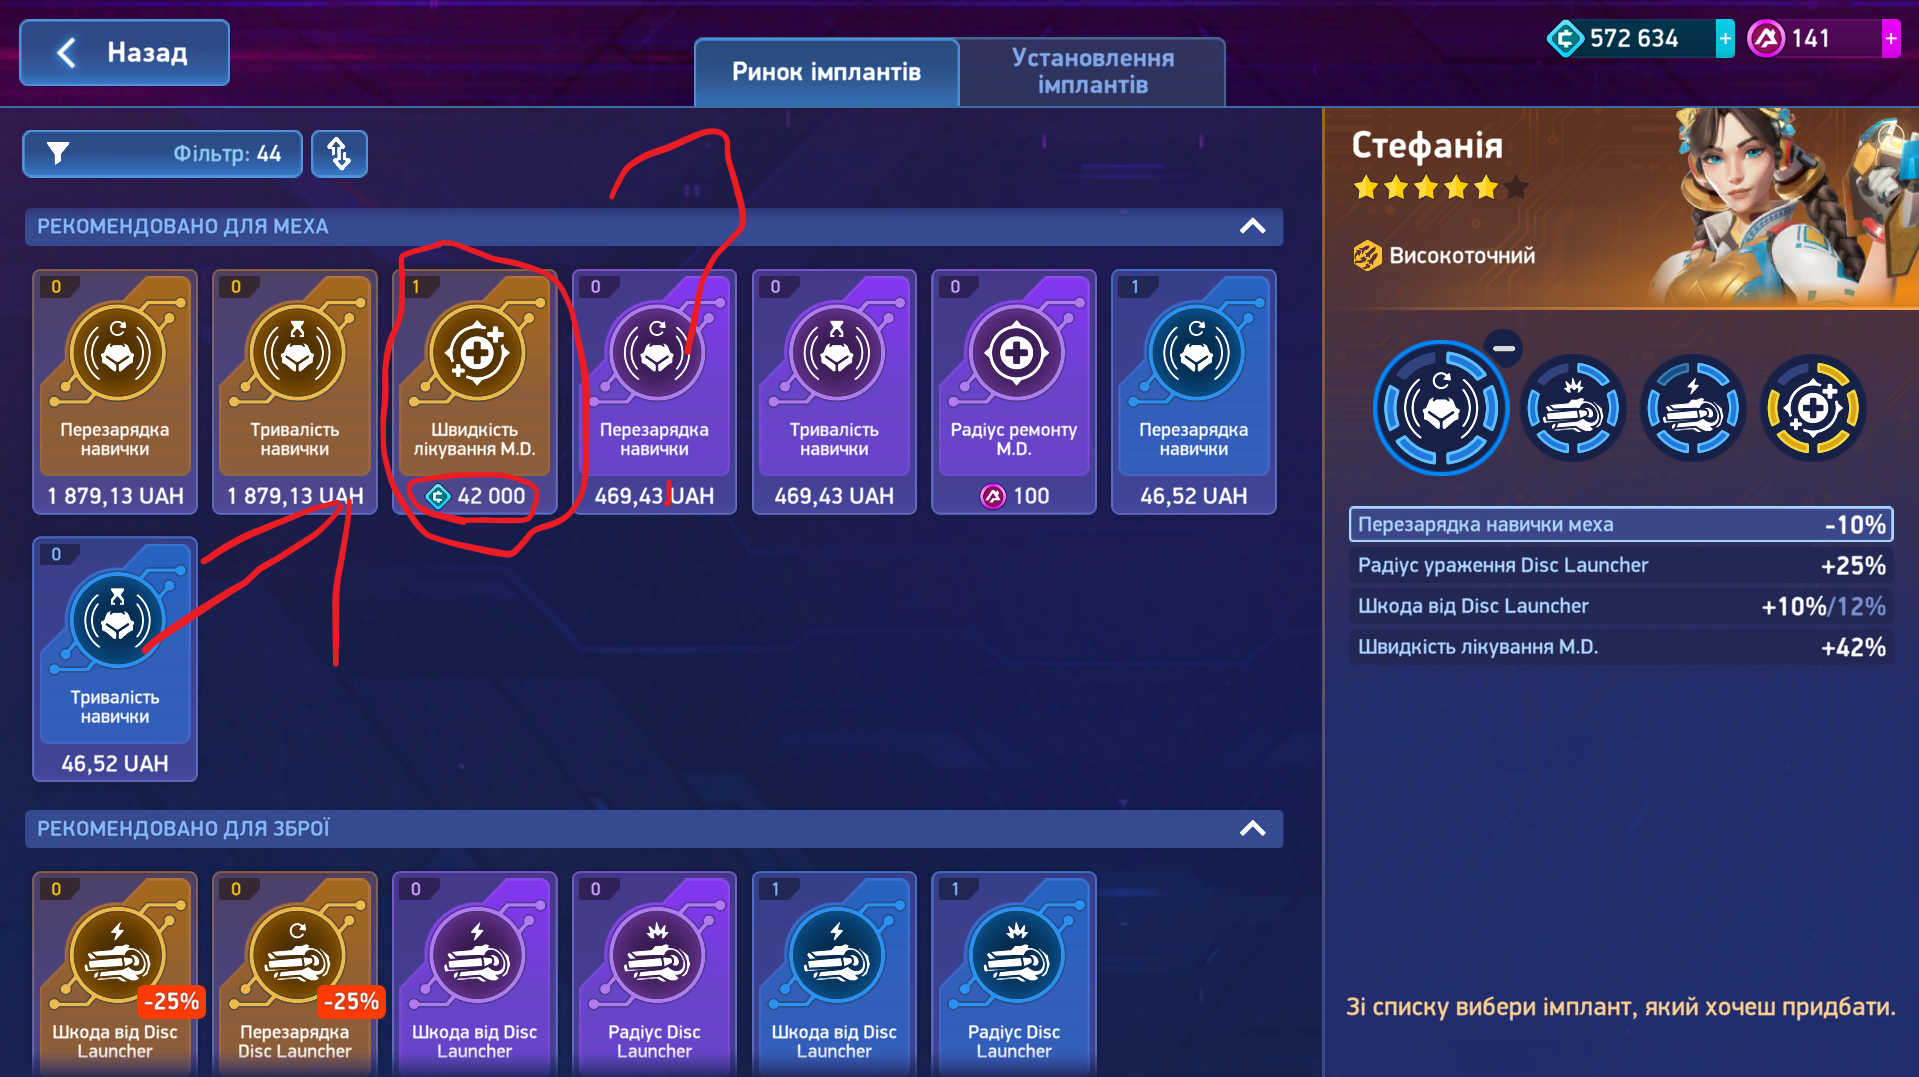Viewport: 1919px width, 1077px height.
Task: Click the sort order arrows icon
Action: click(x=339, y=154)
